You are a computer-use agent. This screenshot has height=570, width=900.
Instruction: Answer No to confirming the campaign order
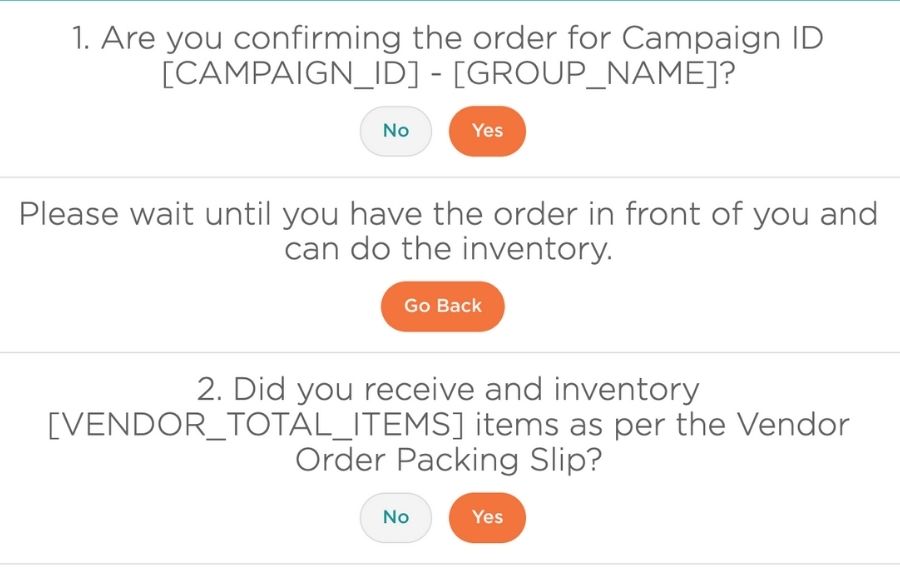click(x=396, y=131)
